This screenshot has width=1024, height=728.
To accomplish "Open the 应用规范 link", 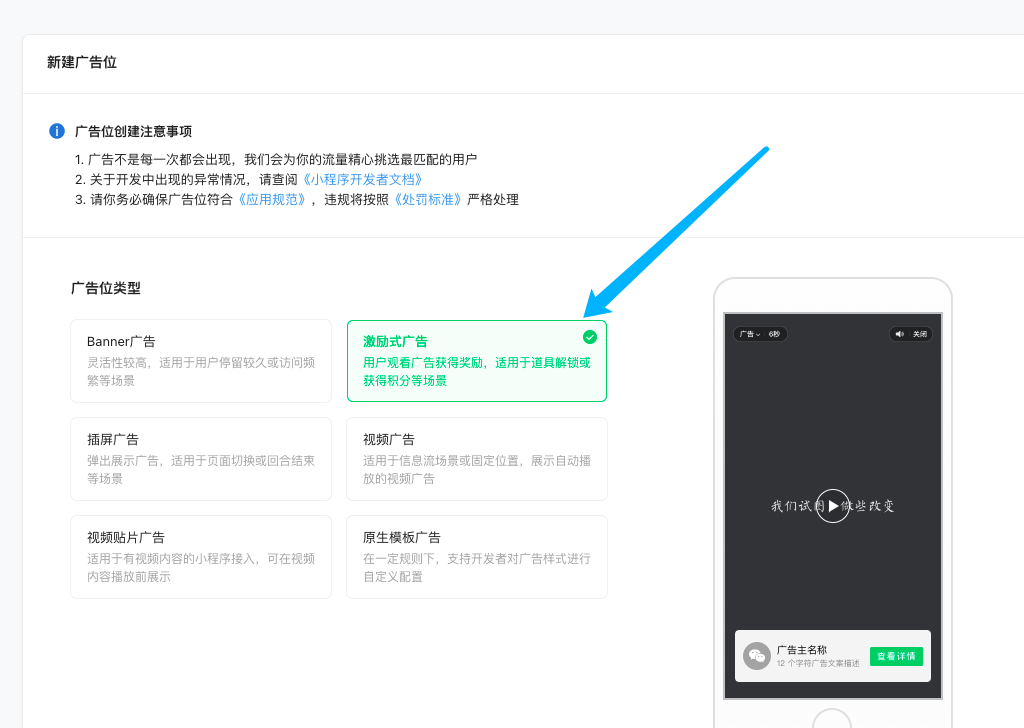I will [271, 199].
